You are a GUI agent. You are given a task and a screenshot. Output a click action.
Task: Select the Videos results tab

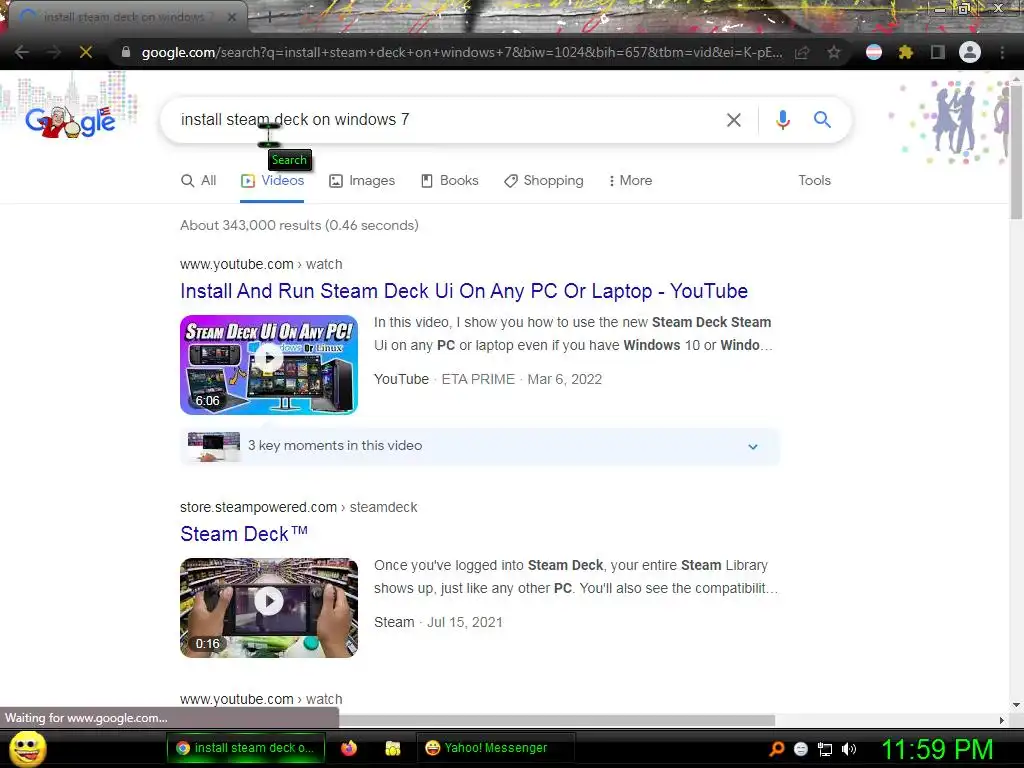[272, 181]
